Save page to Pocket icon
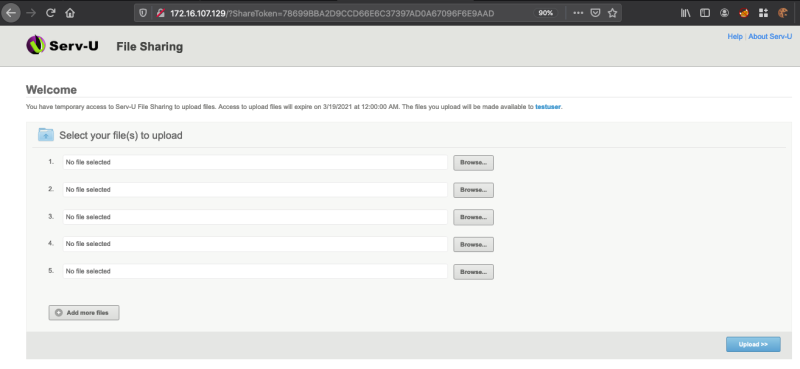 pos(595,13)
